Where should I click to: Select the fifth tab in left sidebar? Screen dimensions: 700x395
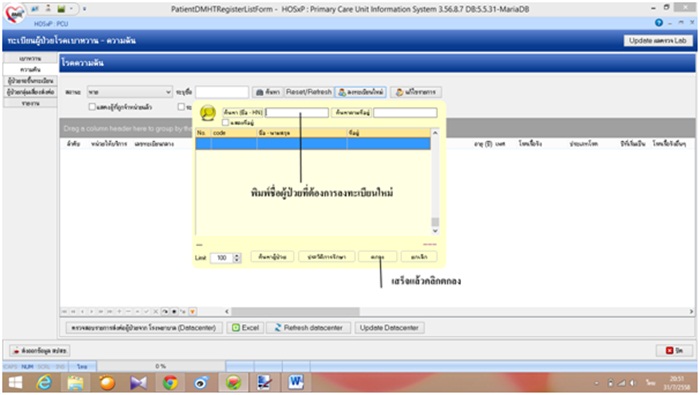click(30, 103)
